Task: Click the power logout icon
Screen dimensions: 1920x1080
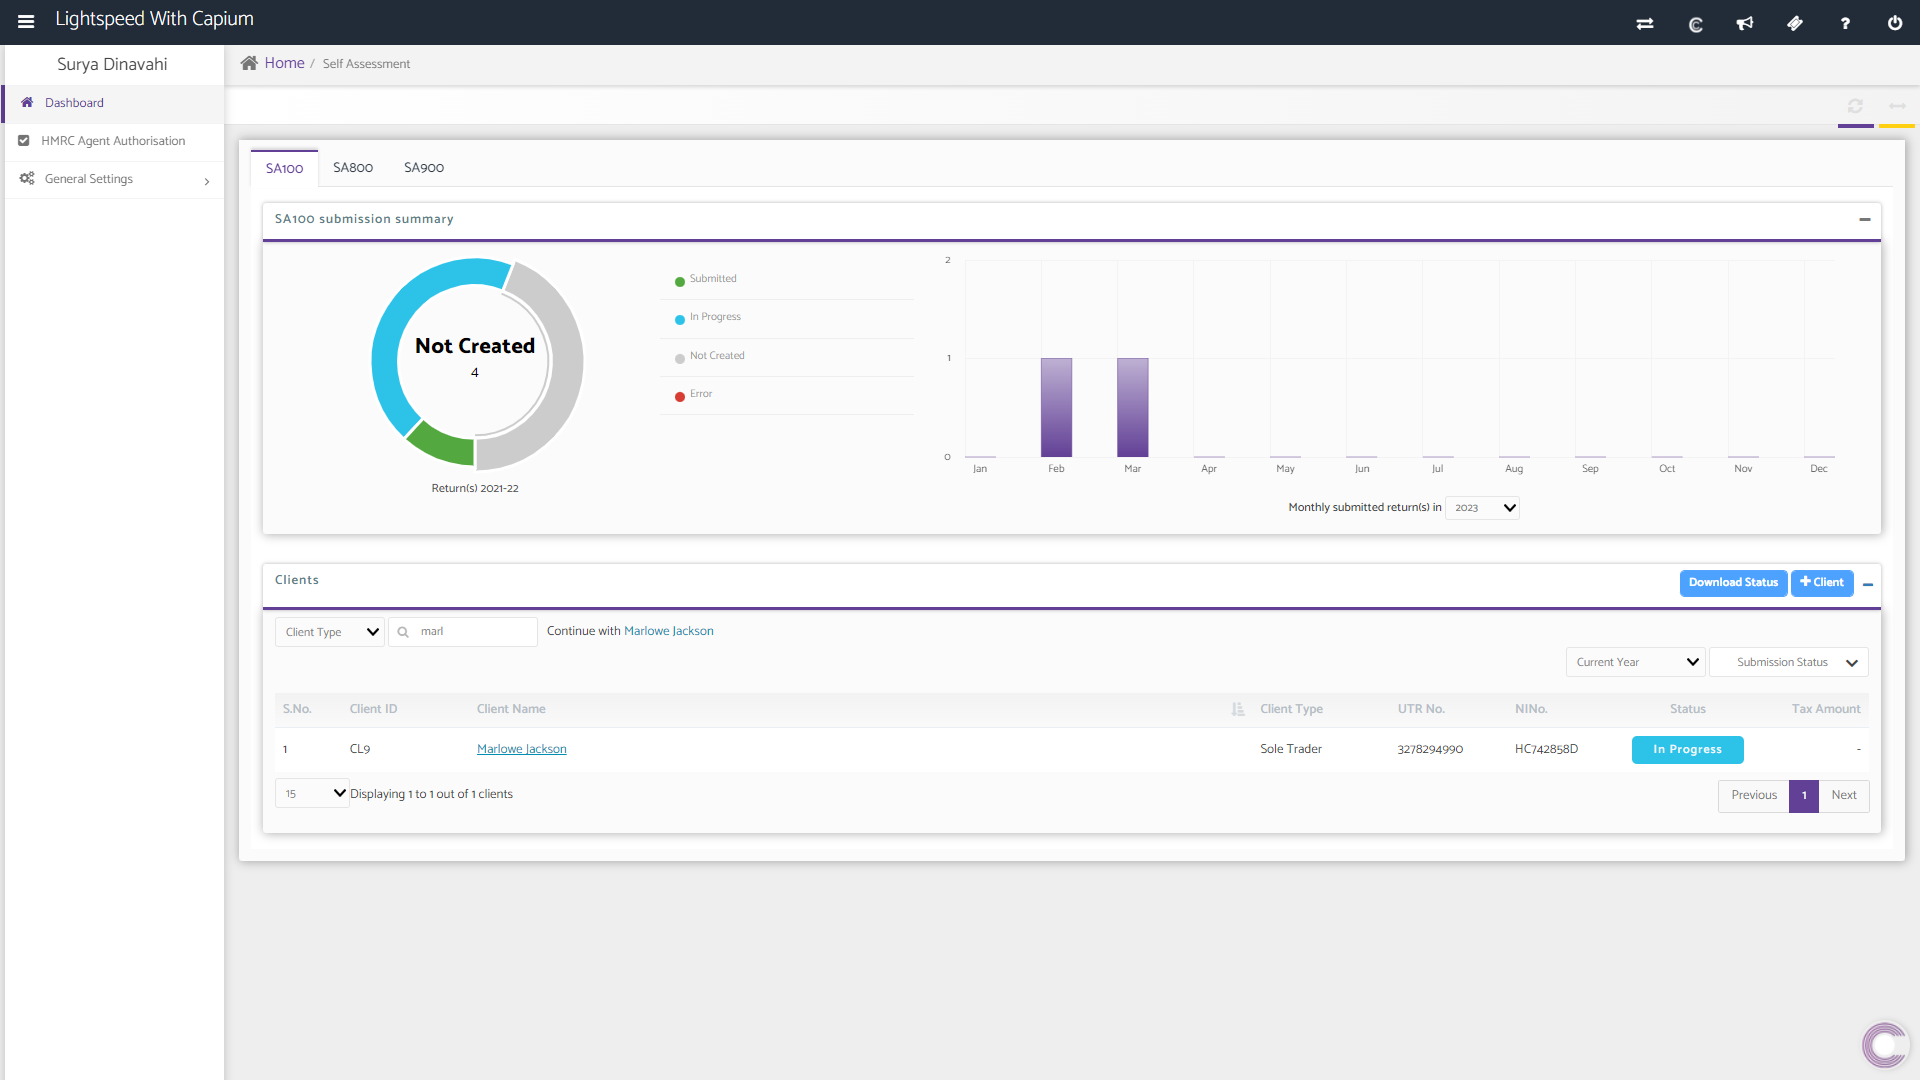Action: (1895, 23)
